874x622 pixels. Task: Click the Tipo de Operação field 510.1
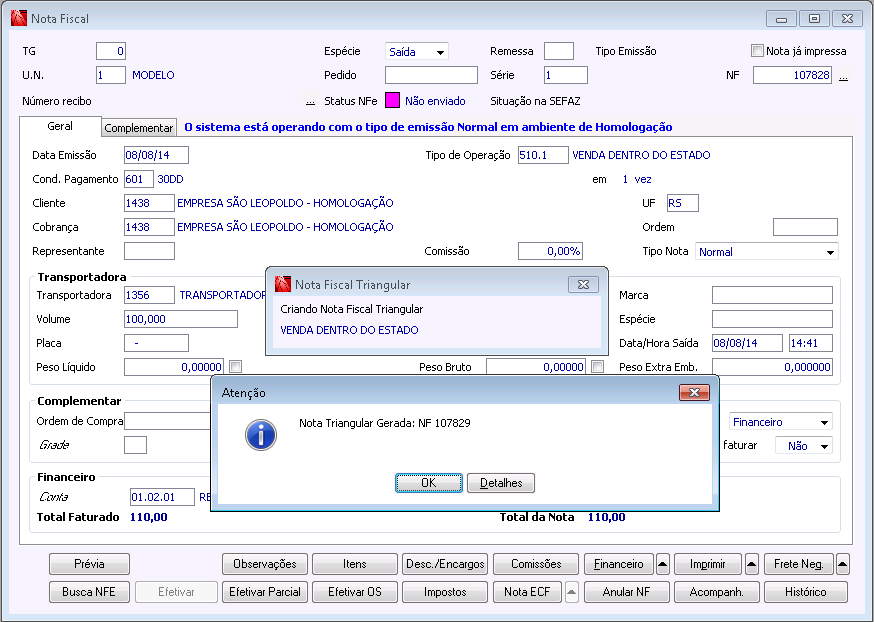543,155
